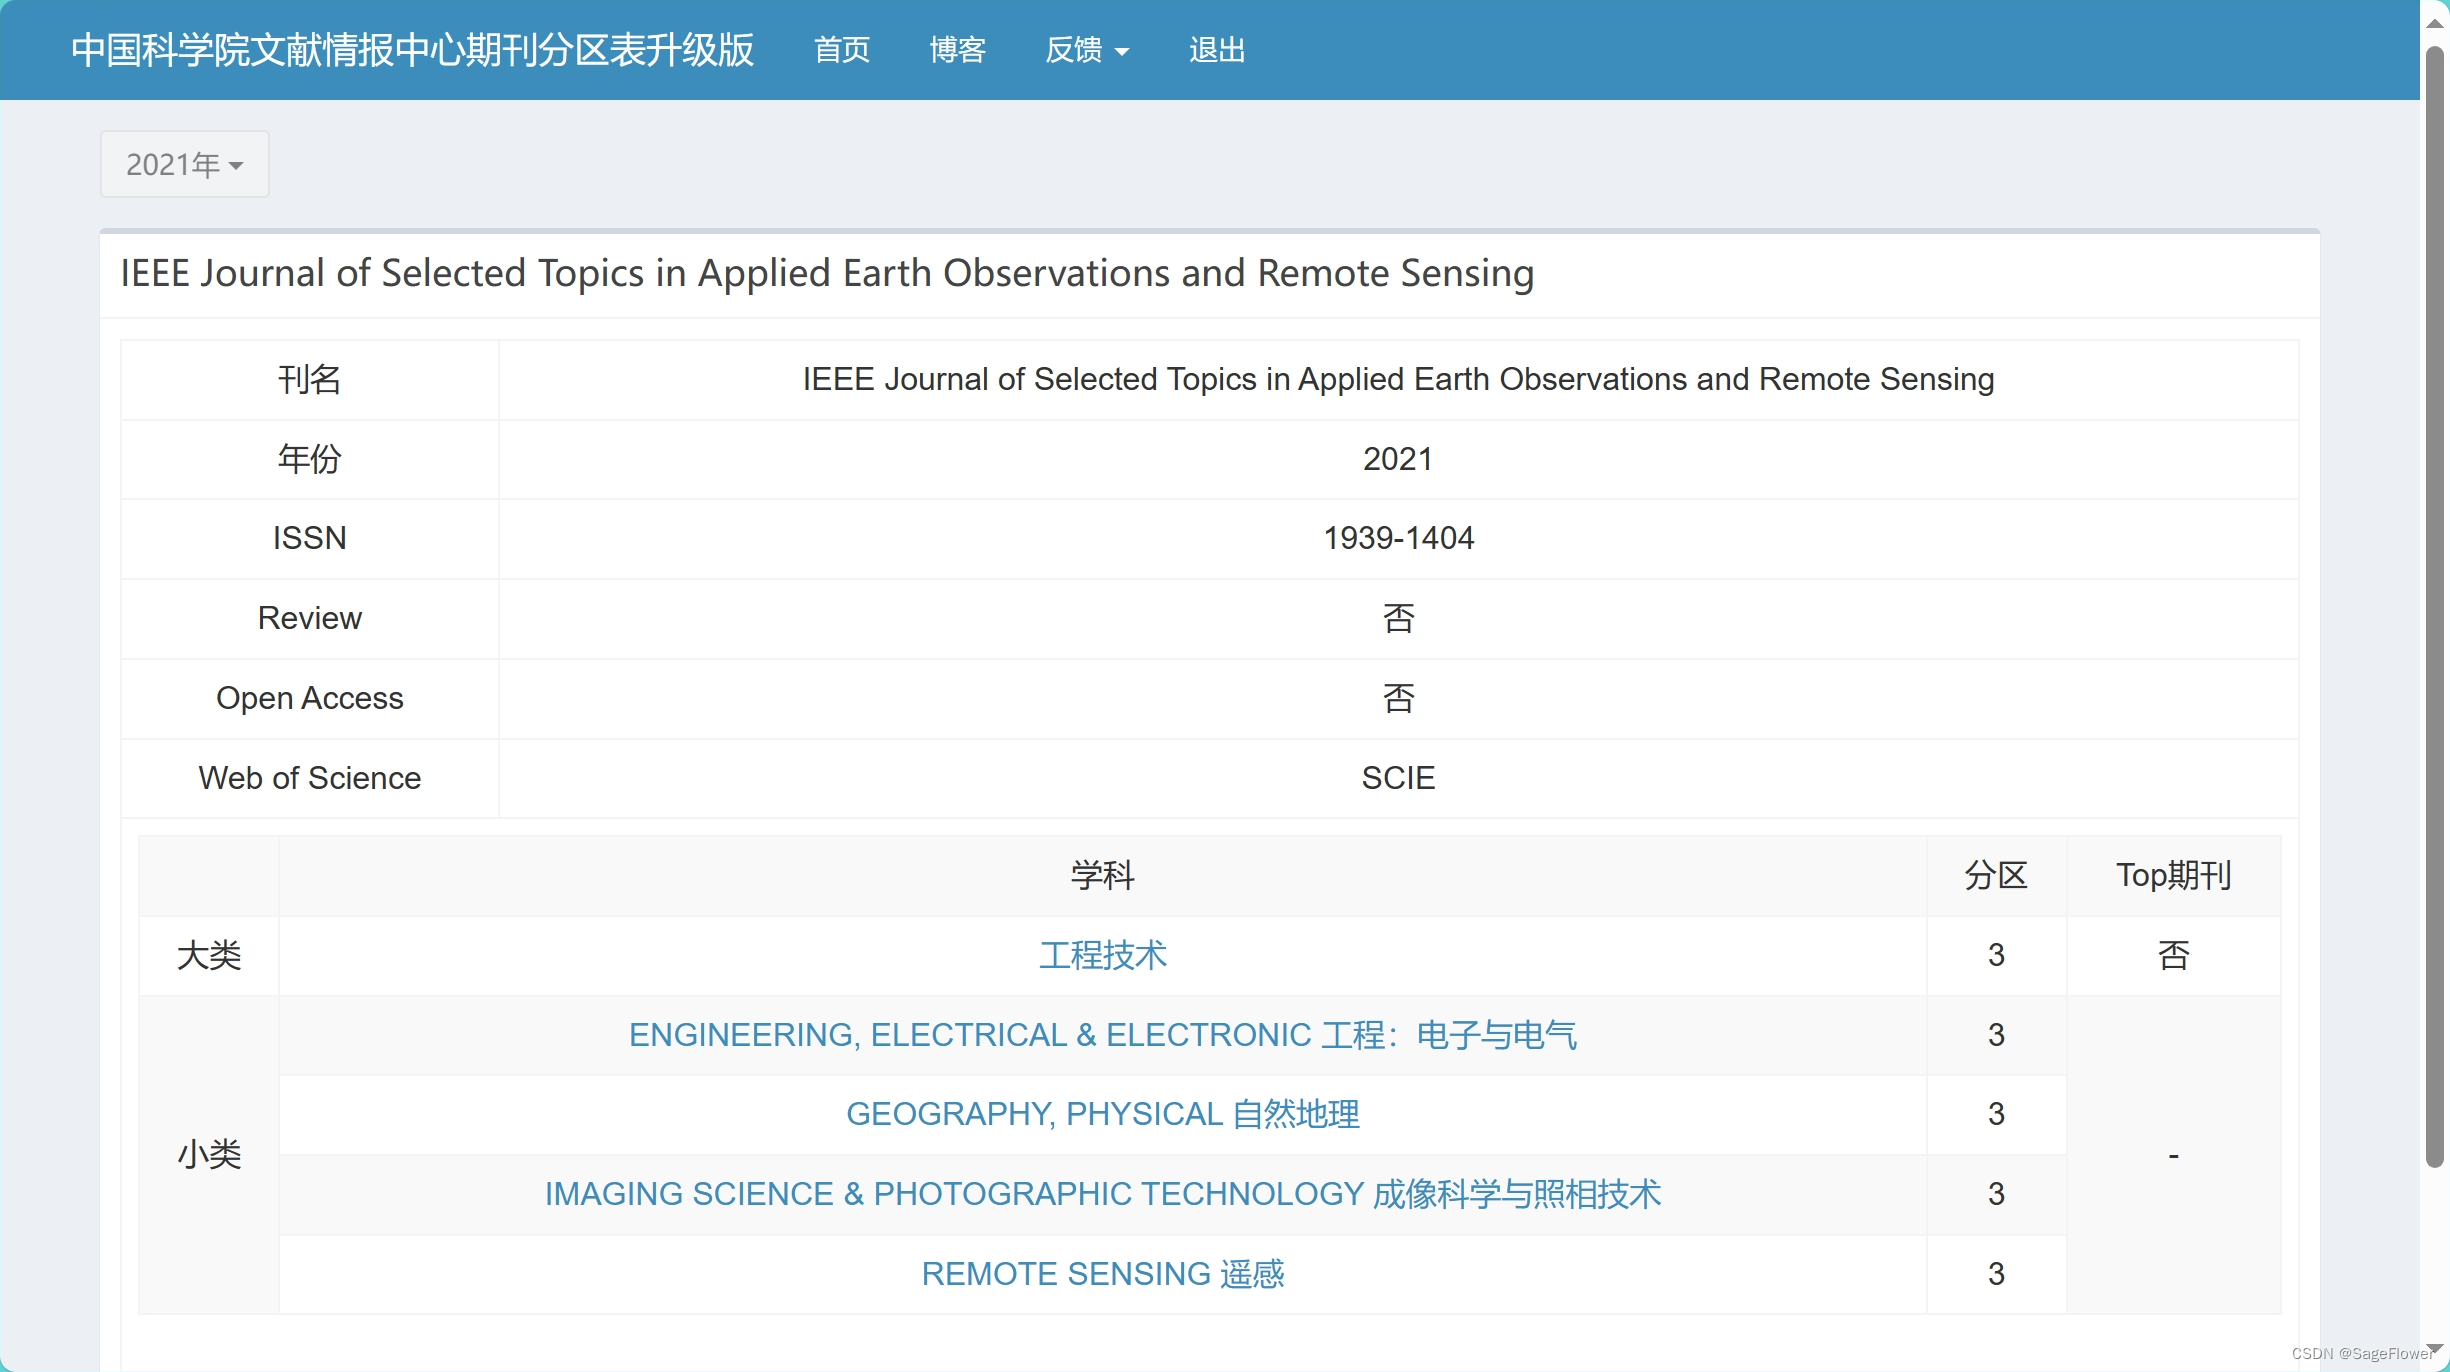Click the Web of Science value SCIE
2450x1372 pixels.
tap(1398, 778)
